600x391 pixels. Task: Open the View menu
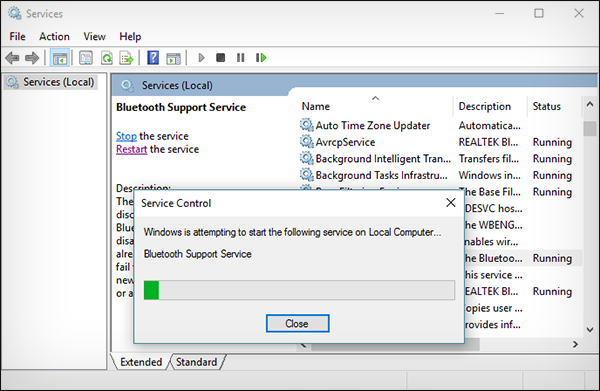(x=95, y=36)
